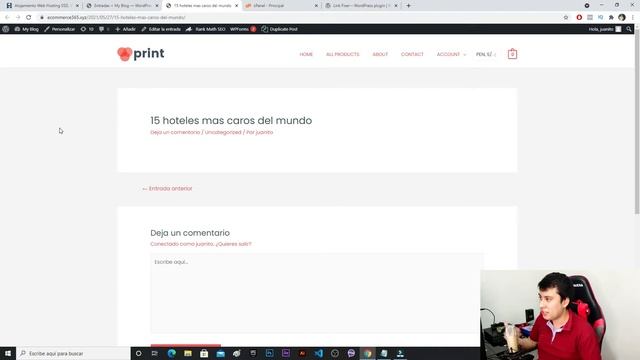Open the shopping cart icon in header

point(512,54)
